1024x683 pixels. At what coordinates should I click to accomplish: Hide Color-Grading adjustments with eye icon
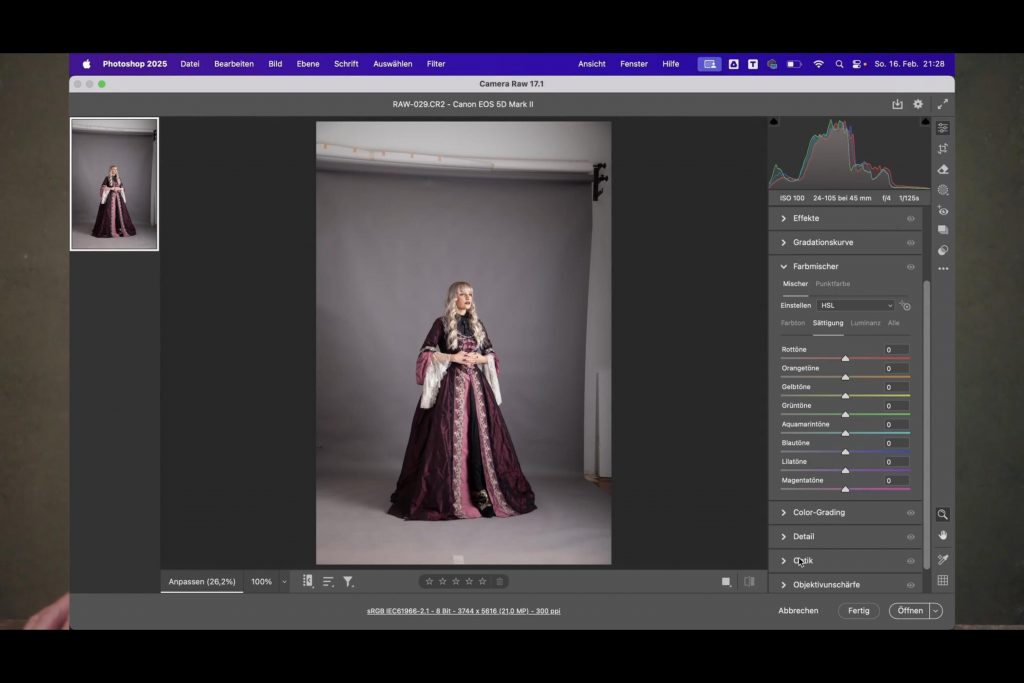(910, 513)
